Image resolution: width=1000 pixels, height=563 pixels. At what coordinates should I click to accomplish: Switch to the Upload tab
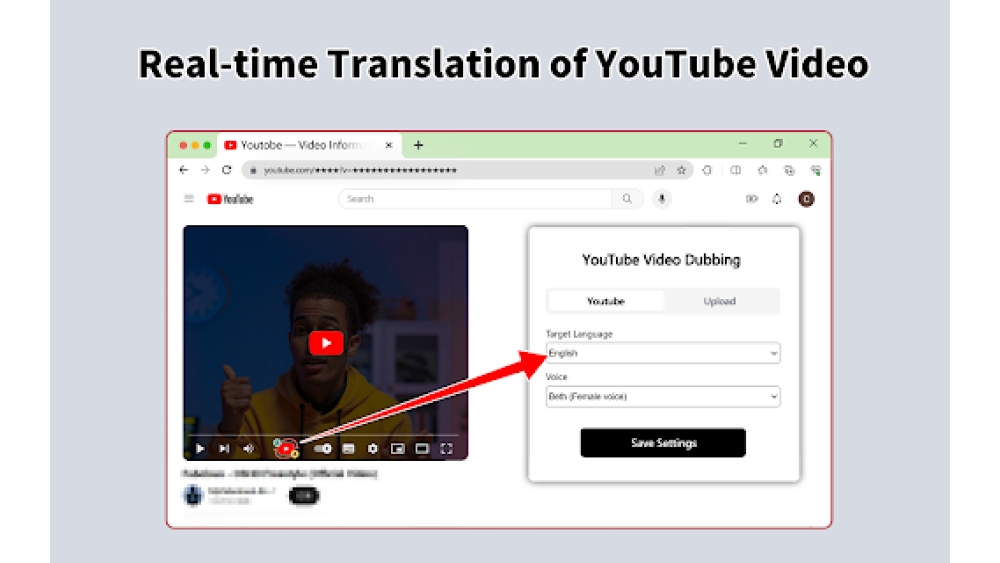[719, 301]
